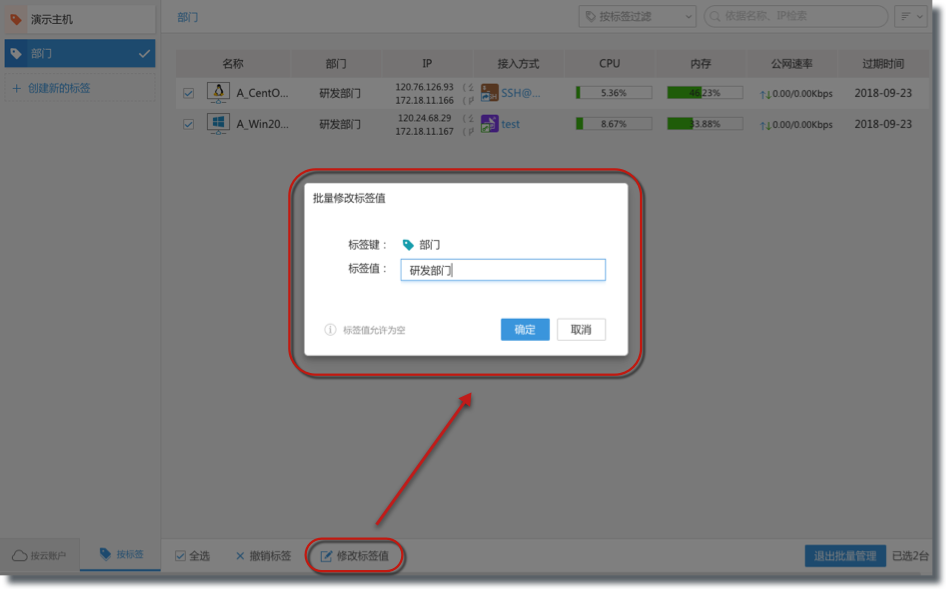Uncheck the A_Win20 host row checkbox
The image size is (946, 589).
[188, 124]
